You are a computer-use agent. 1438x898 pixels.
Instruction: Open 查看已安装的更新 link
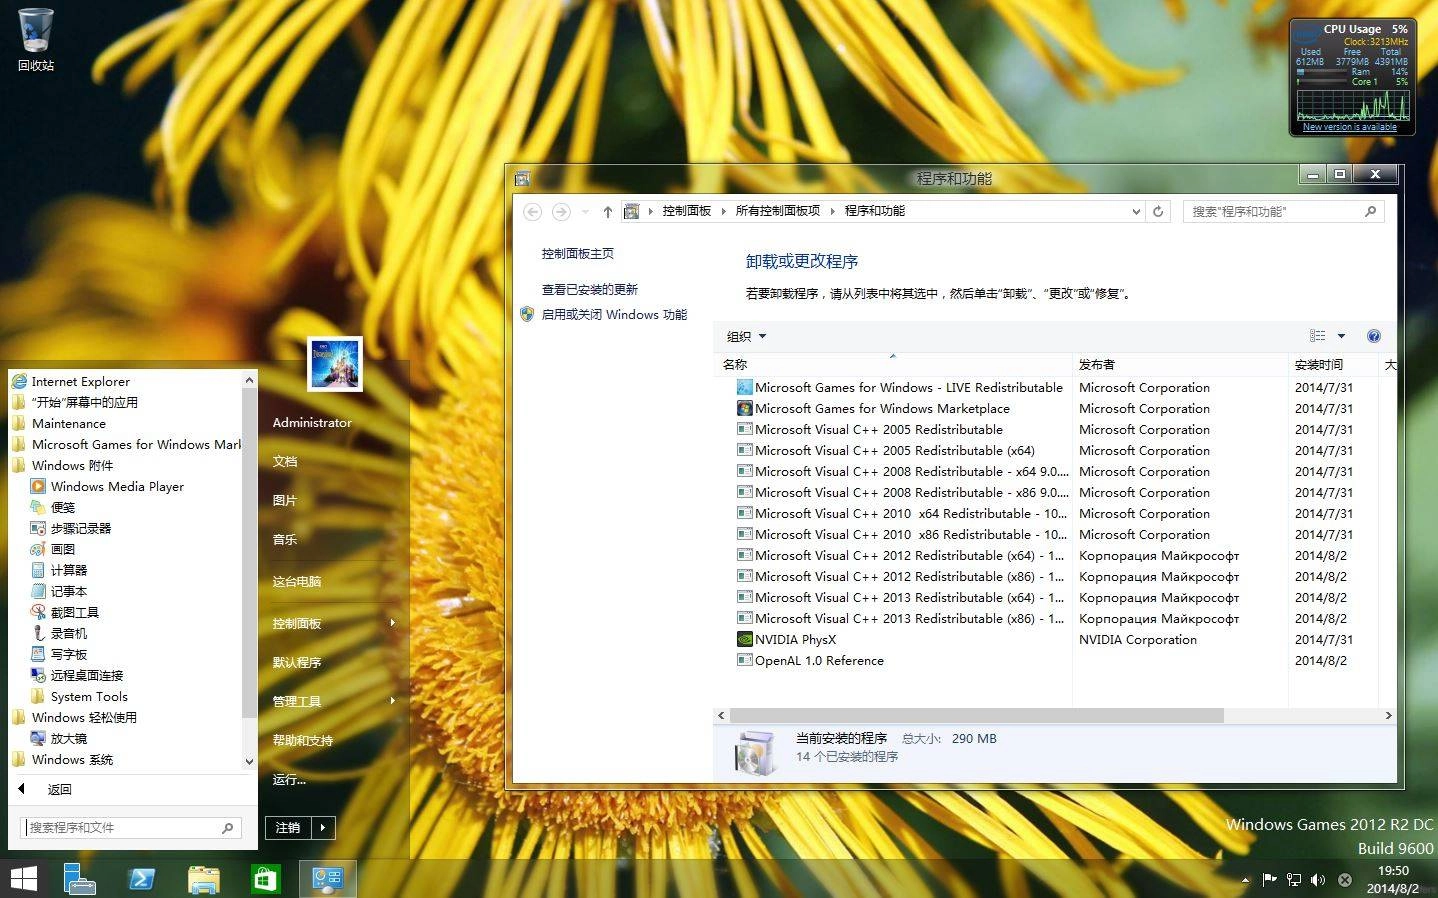590,289
